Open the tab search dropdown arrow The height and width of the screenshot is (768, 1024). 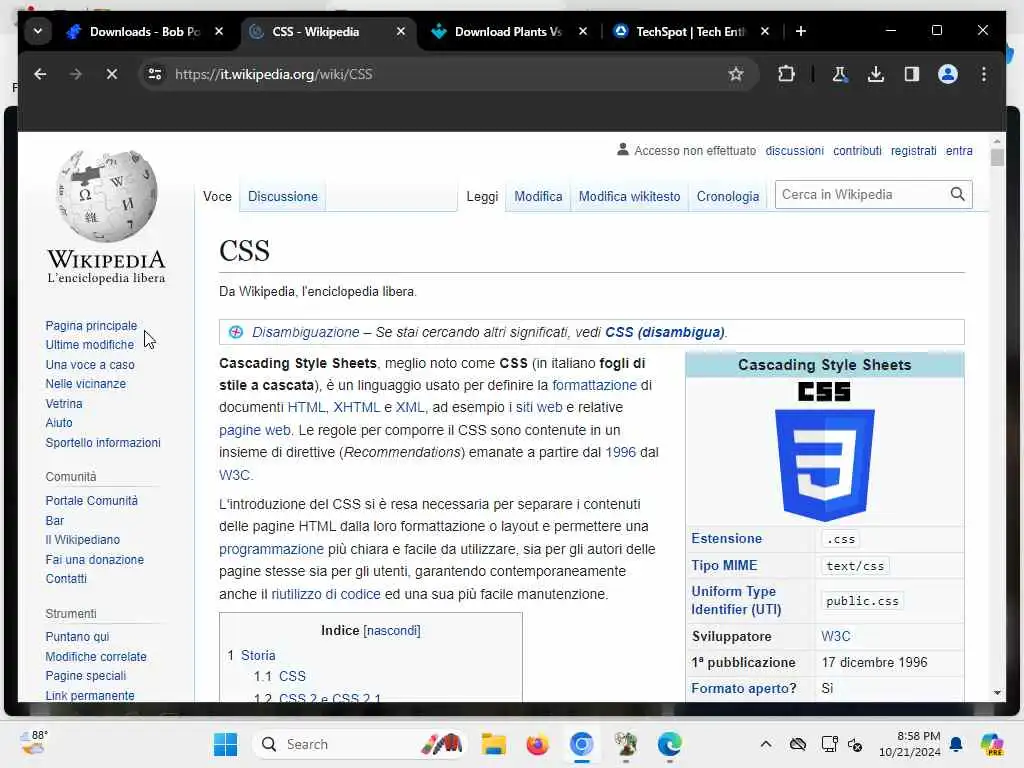[x=38, y=31]
